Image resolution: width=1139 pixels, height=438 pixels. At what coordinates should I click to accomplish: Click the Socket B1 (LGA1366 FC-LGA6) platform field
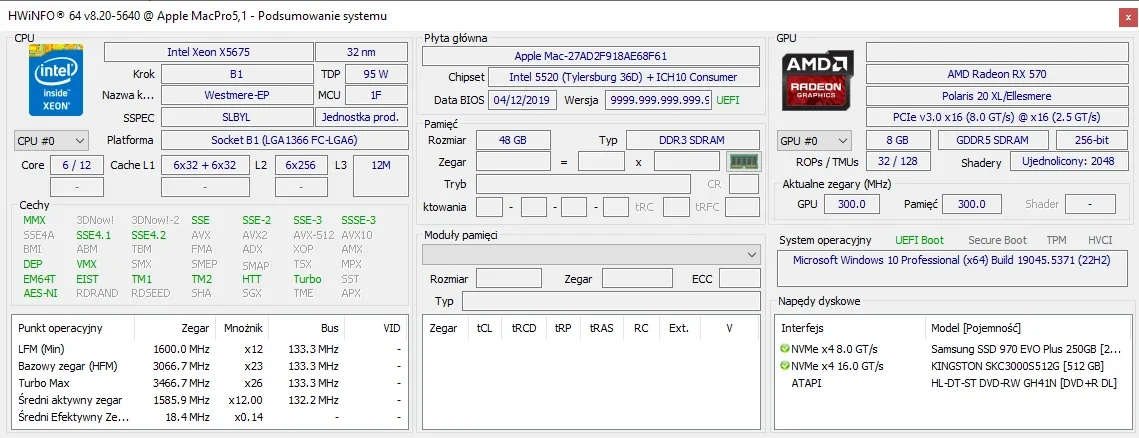pos(284,140)
